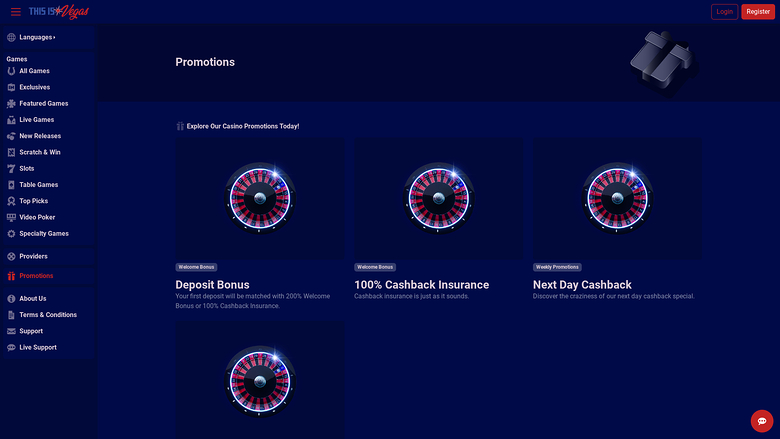Select Live Games in sidebar
Screen dimensions: 780x439
coord(36,120)
